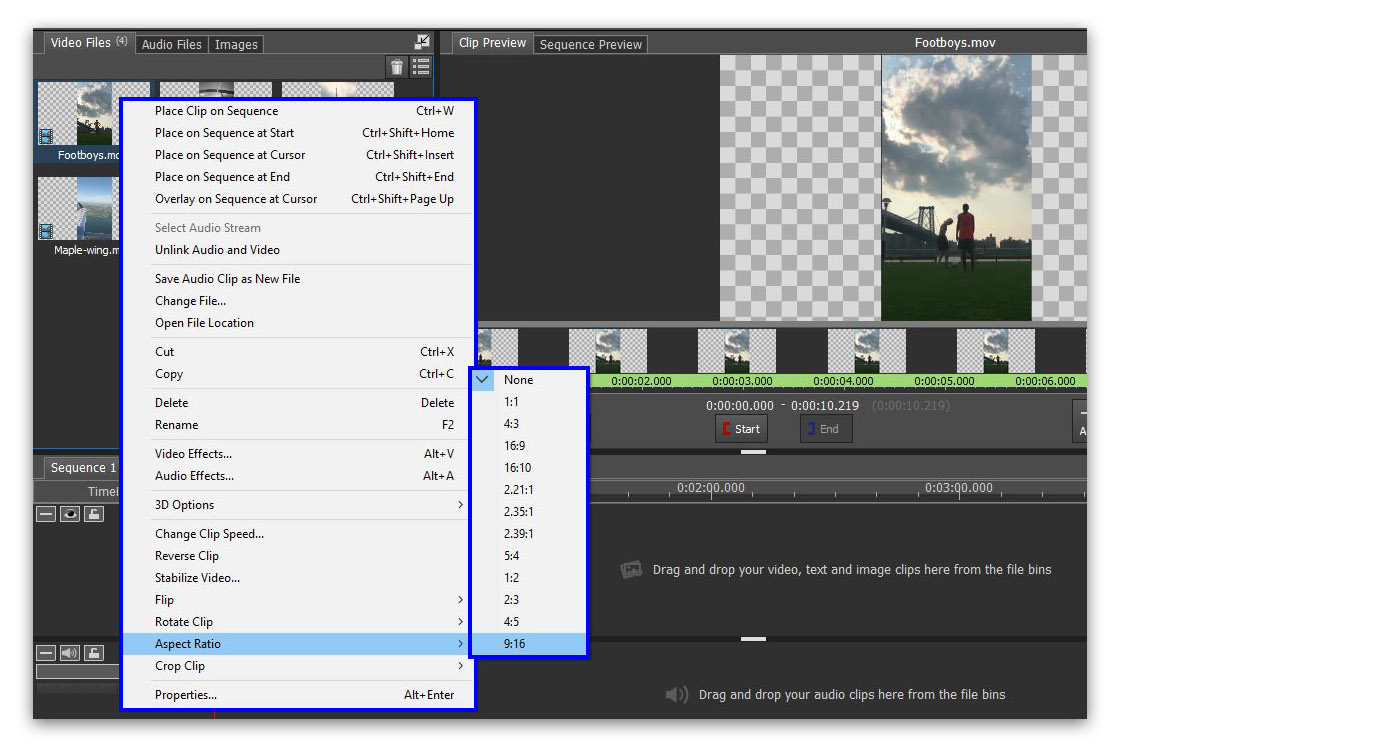This screenshot has height=749, width=1400.
Task: Open the Sequence Preview tab
Action: point(589,43)
